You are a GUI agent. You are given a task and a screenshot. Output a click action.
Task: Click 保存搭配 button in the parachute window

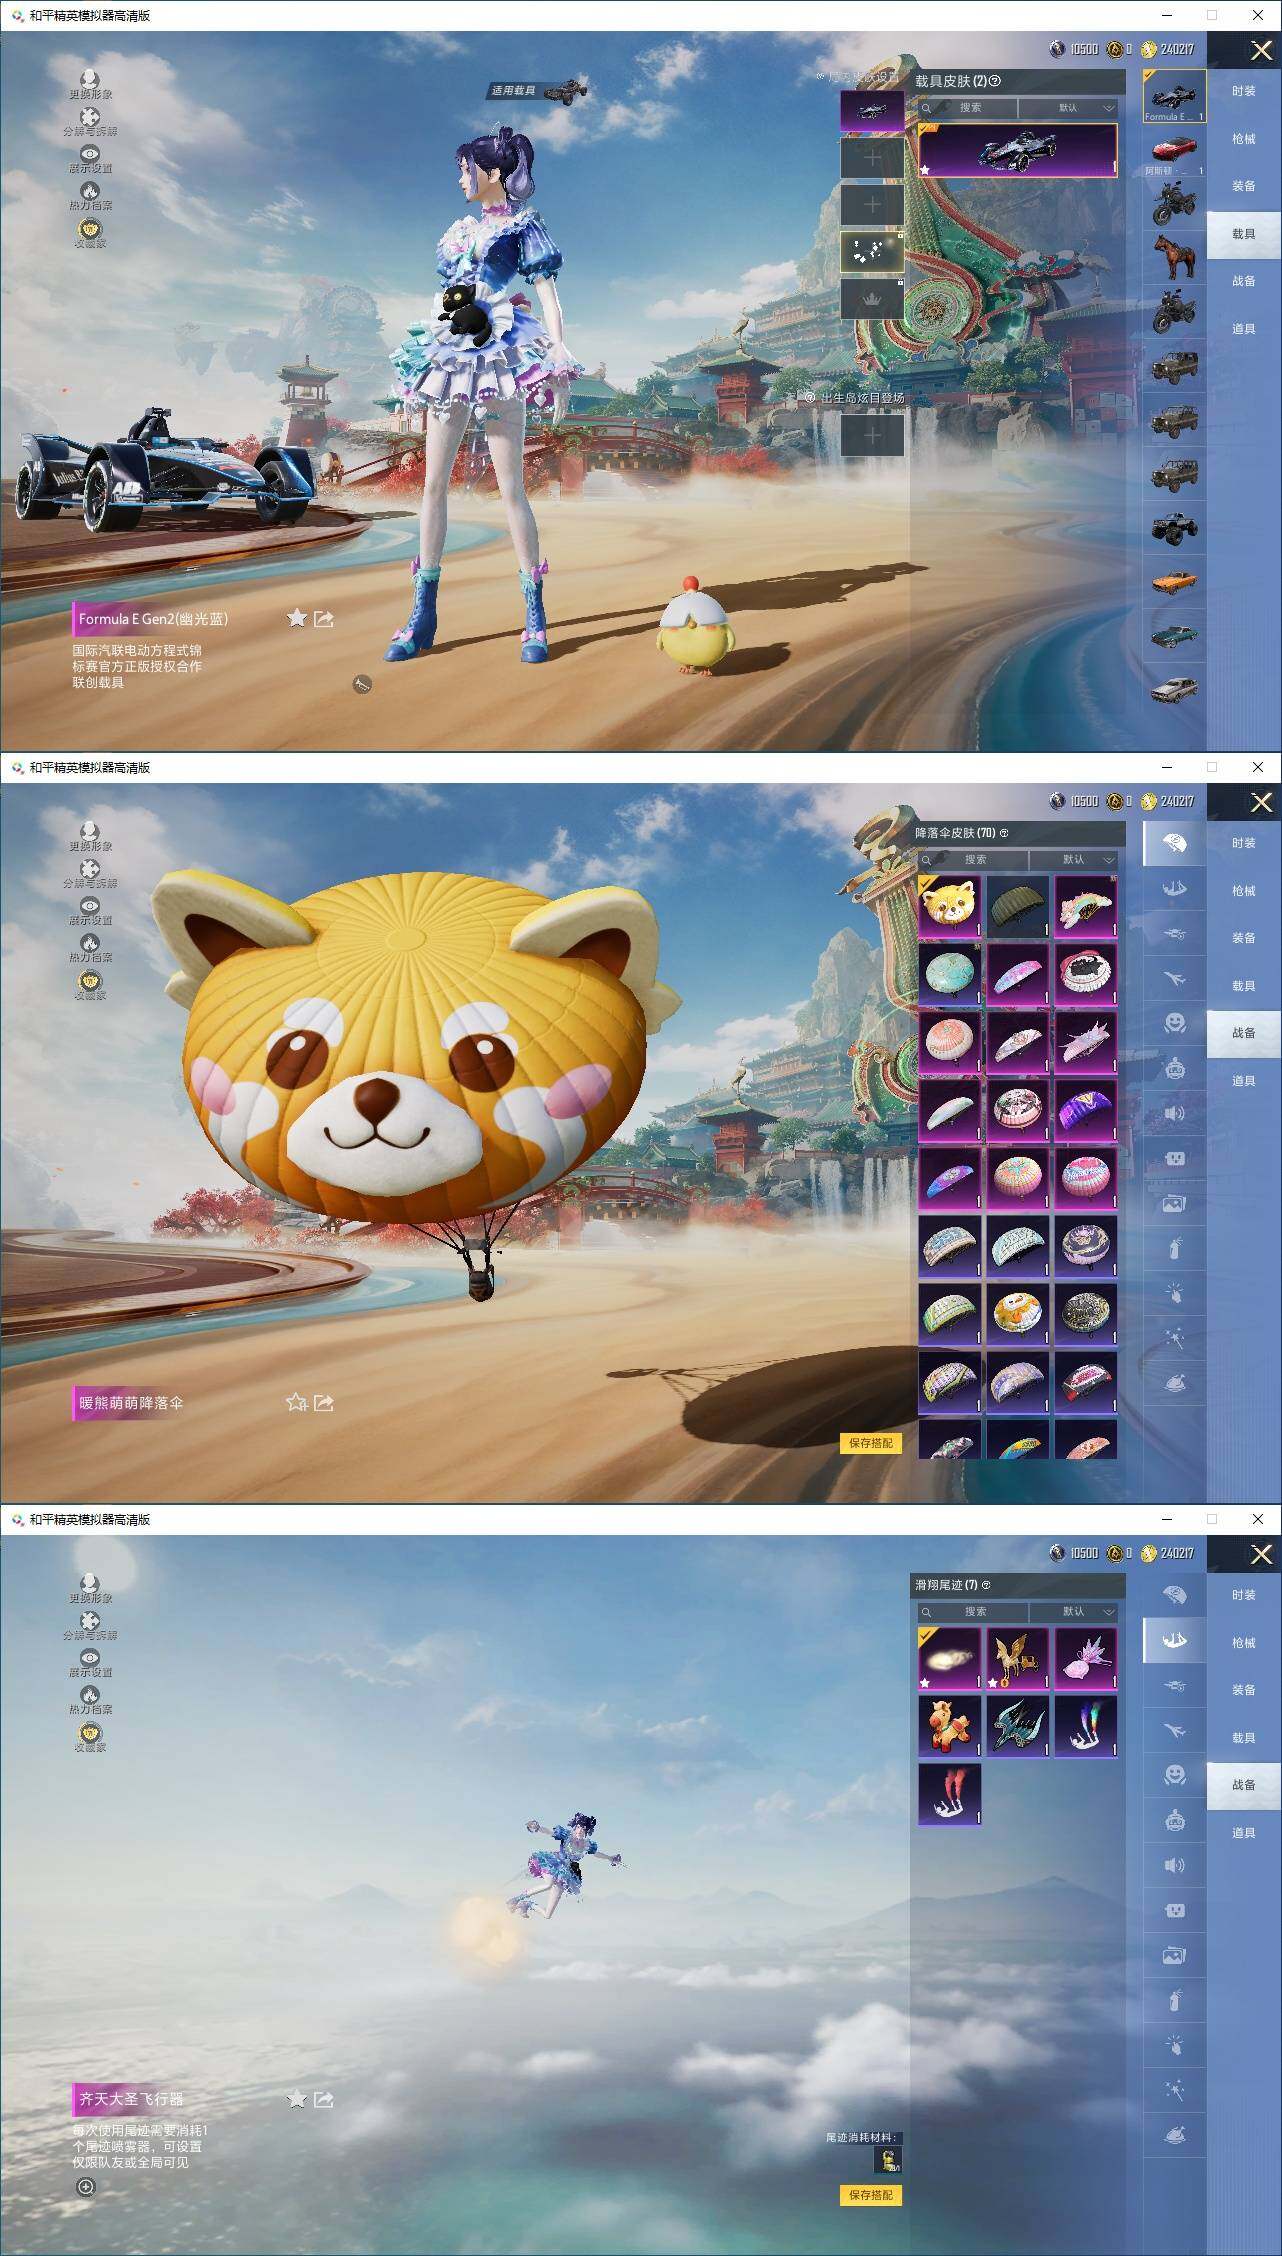coord(871,1443)
